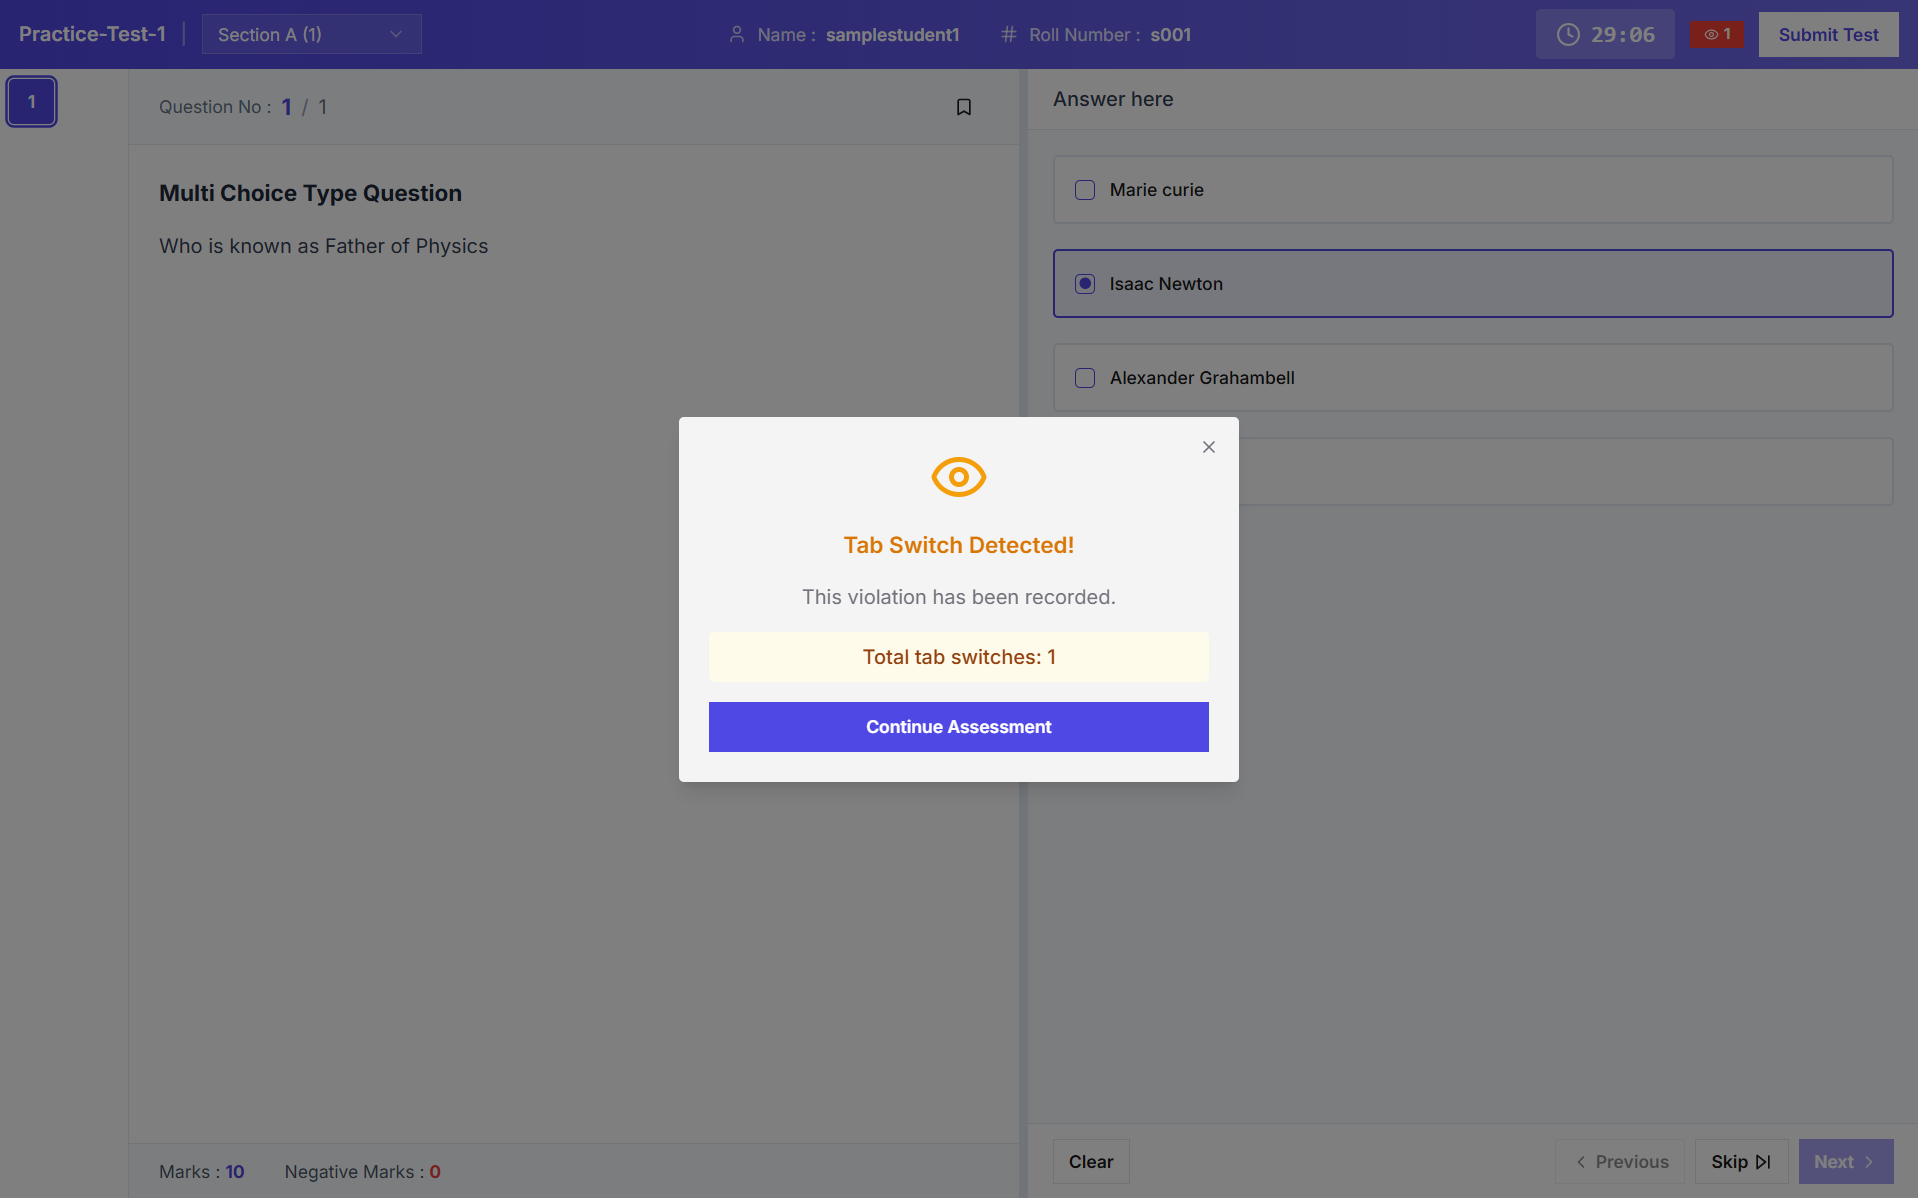
Task: Toggle the Isaac Newton answer option
Action: pos(1085,284)
